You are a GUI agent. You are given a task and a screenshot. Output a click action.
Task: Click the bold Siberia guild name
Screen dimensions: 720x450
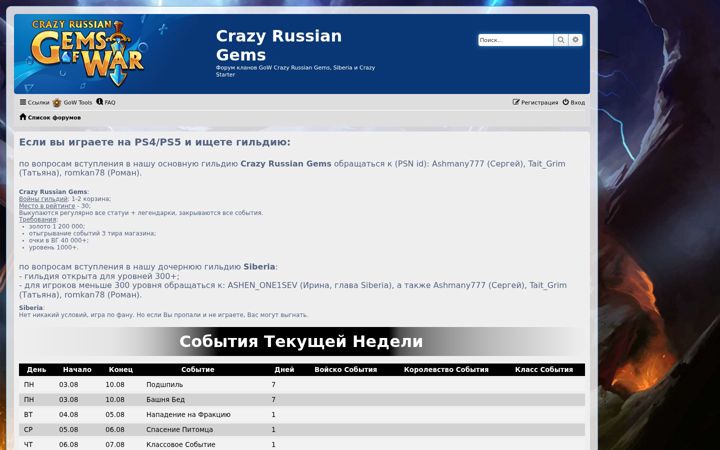(x=259, y=267)
